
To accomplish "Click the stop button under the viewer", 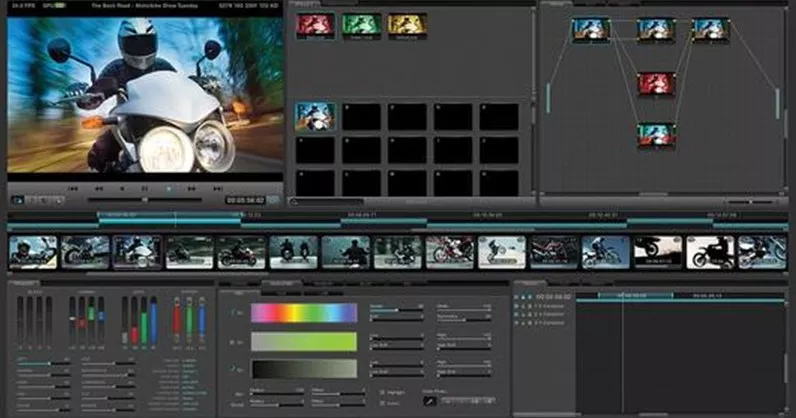I will 122,188.
